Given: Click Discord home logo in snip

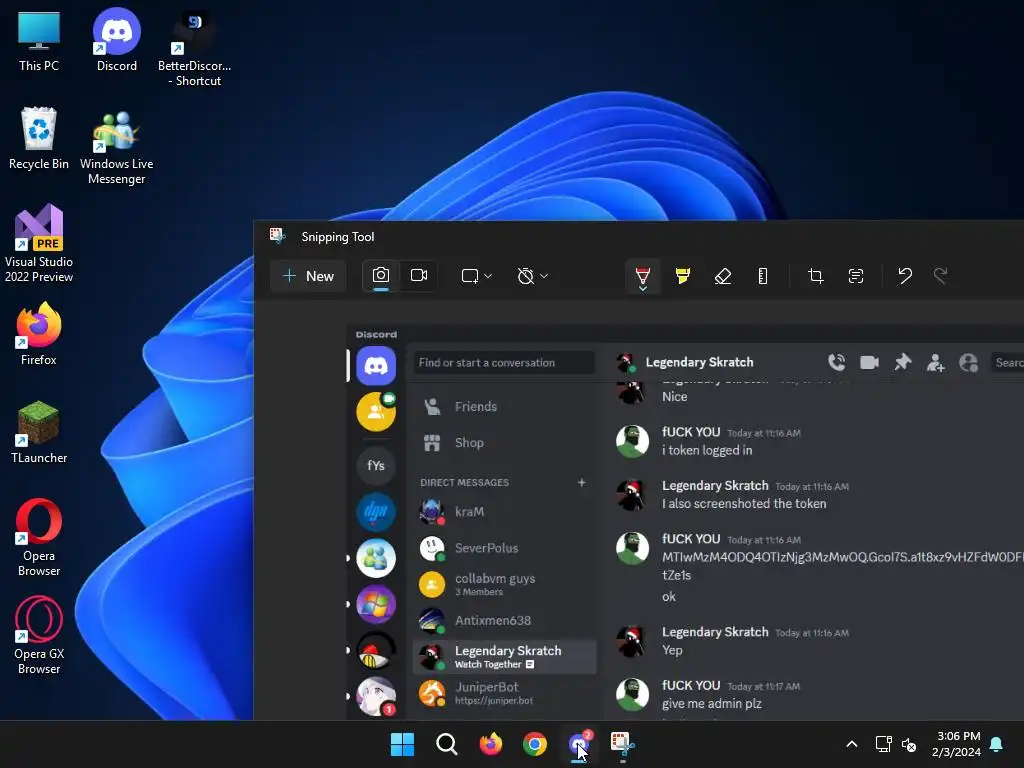Looking at the screenshot, I should (x=376, y=365).
